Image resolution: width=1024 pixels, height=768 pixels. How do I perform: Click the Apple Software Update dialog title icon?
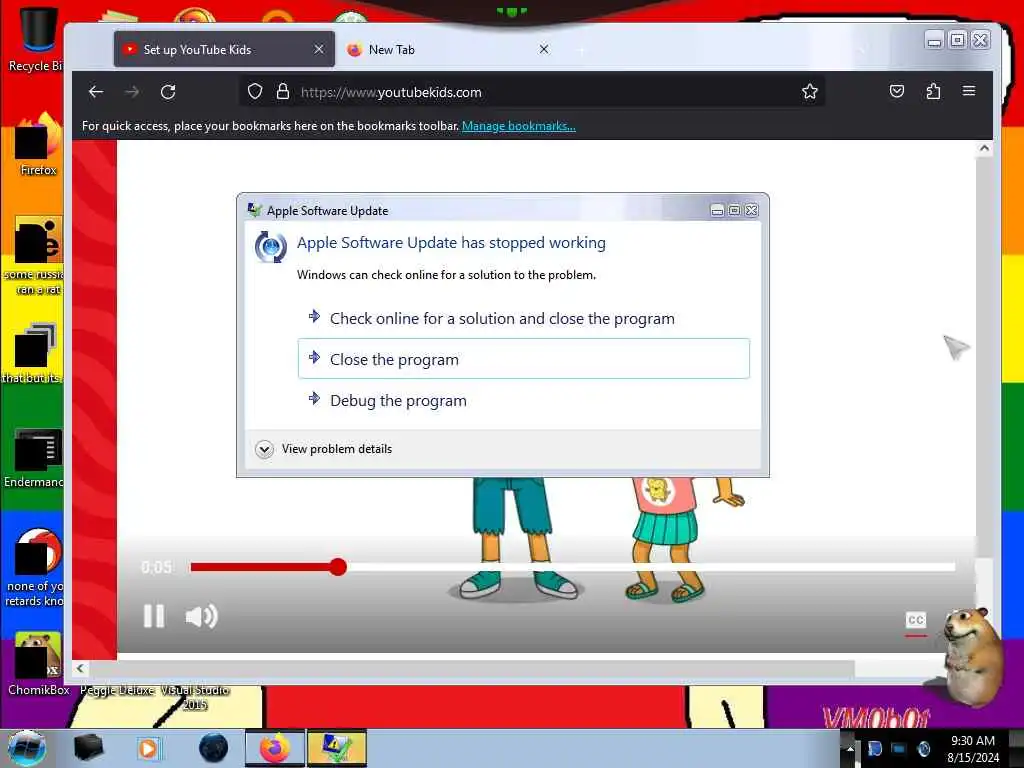tap(254, 210)
